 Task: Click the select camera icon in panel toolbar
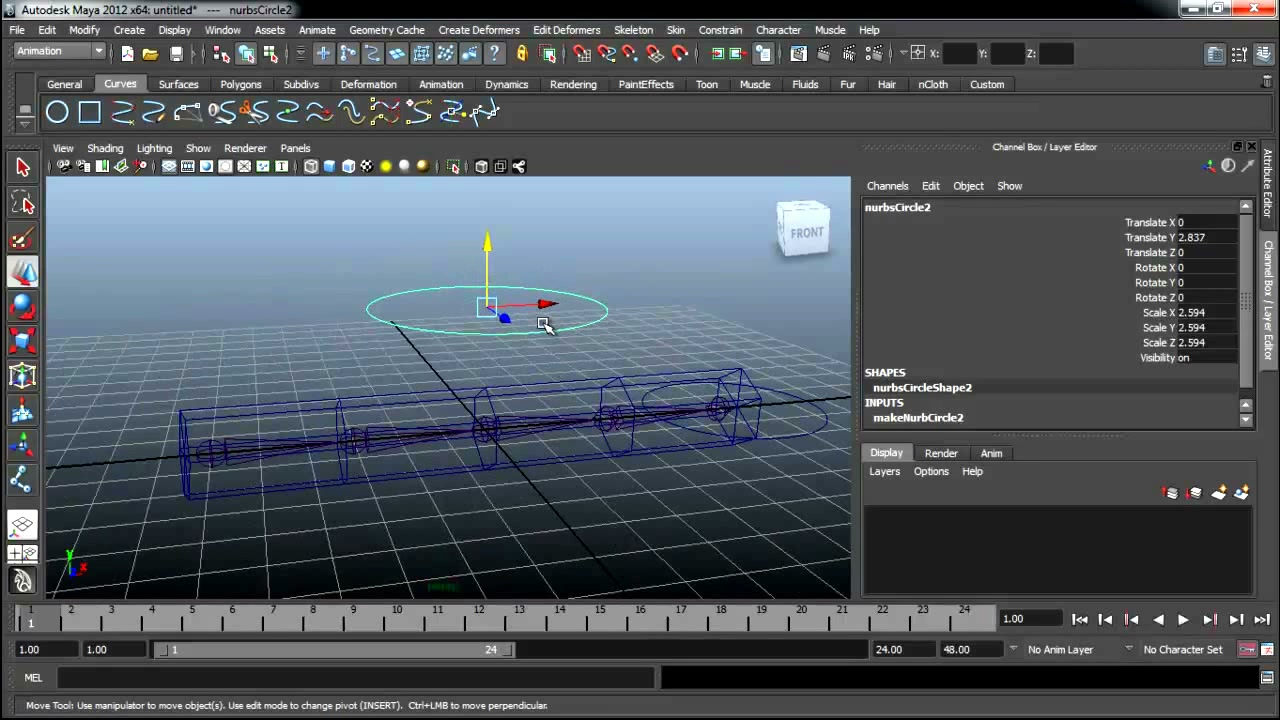(64, 167)
